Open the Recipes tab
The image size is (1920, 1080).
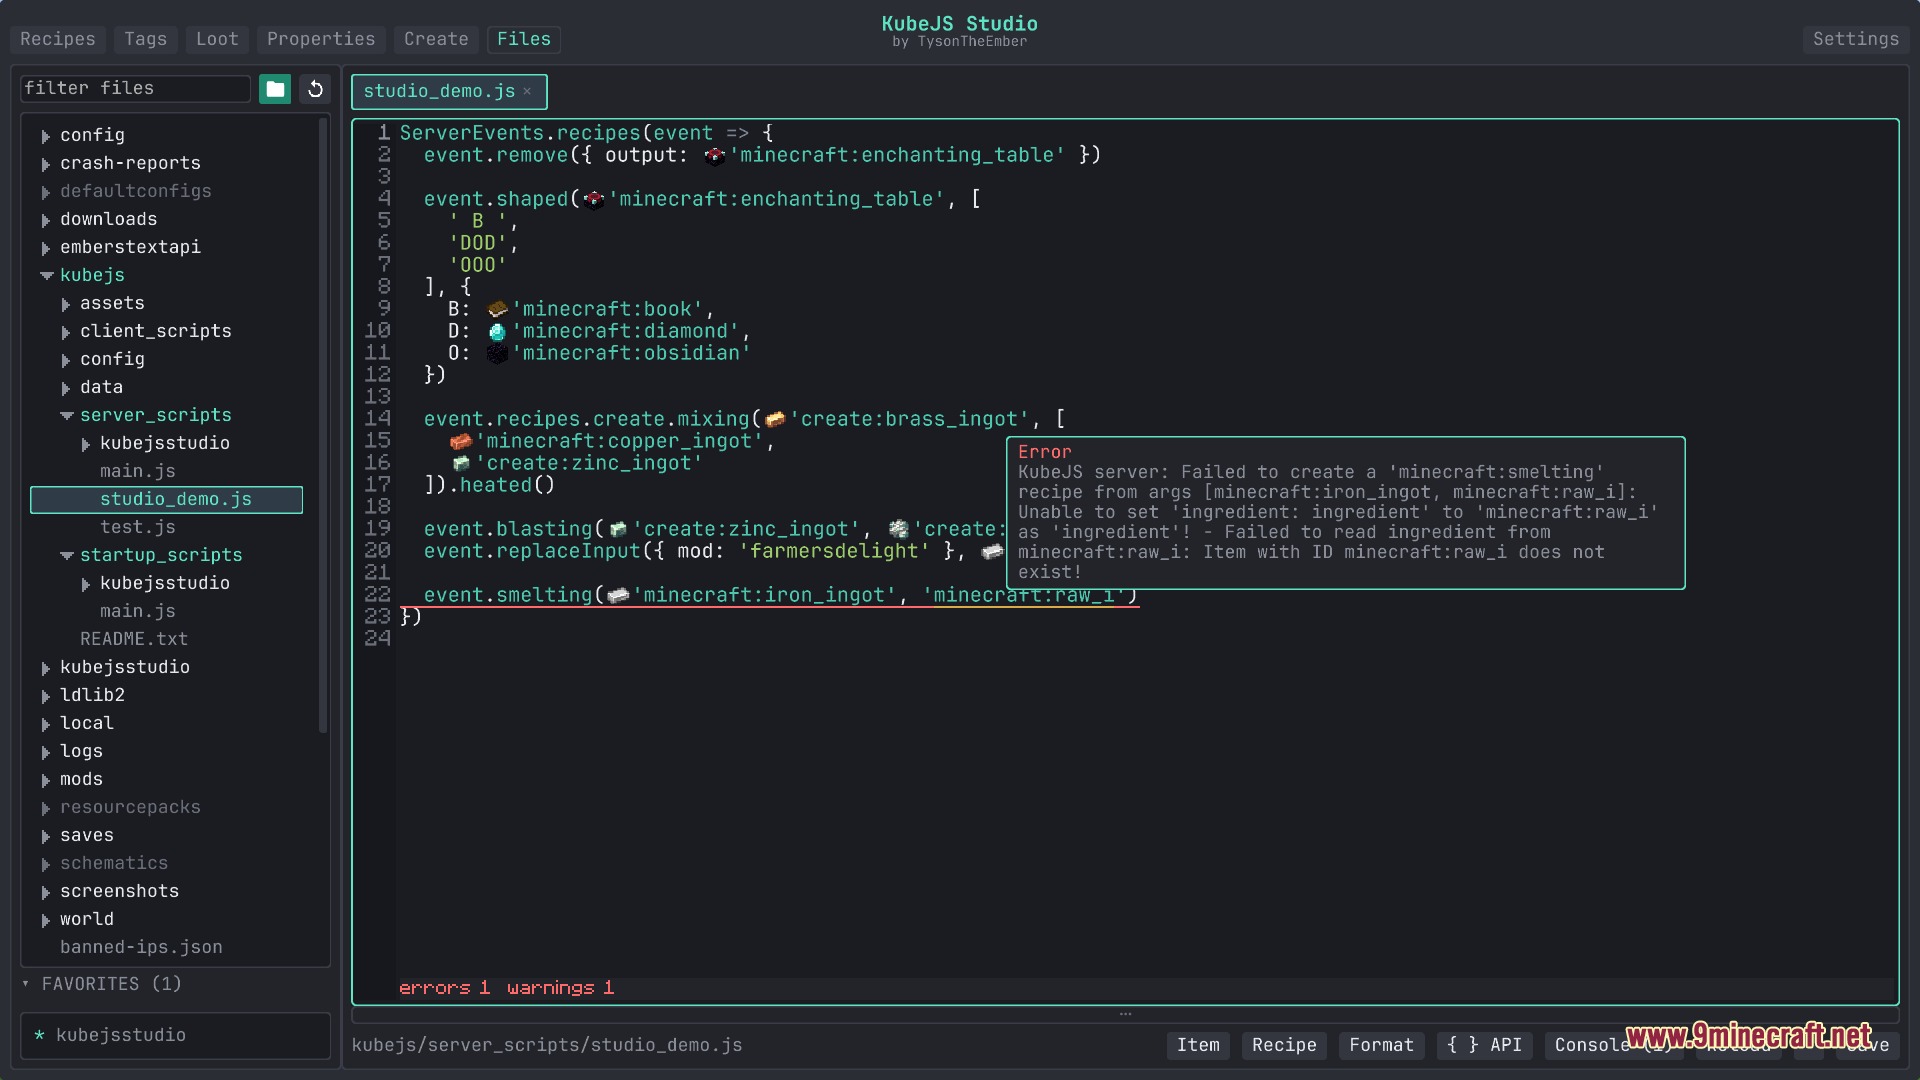(x=57, y=39)
